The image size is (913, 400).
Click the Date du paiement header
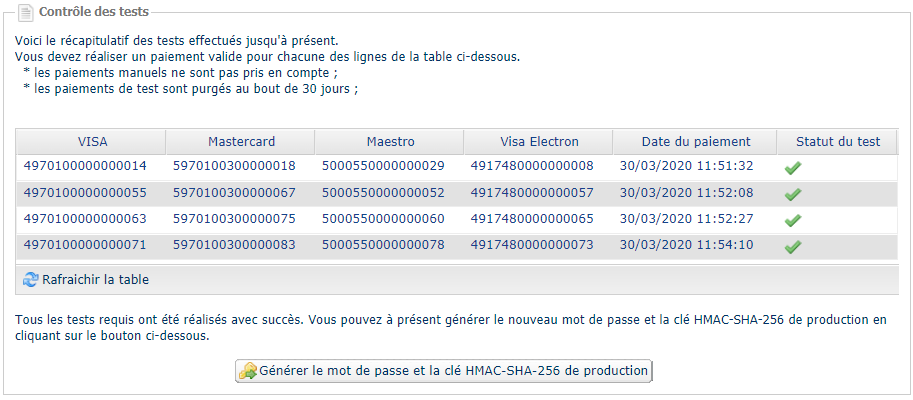(695, 142)
